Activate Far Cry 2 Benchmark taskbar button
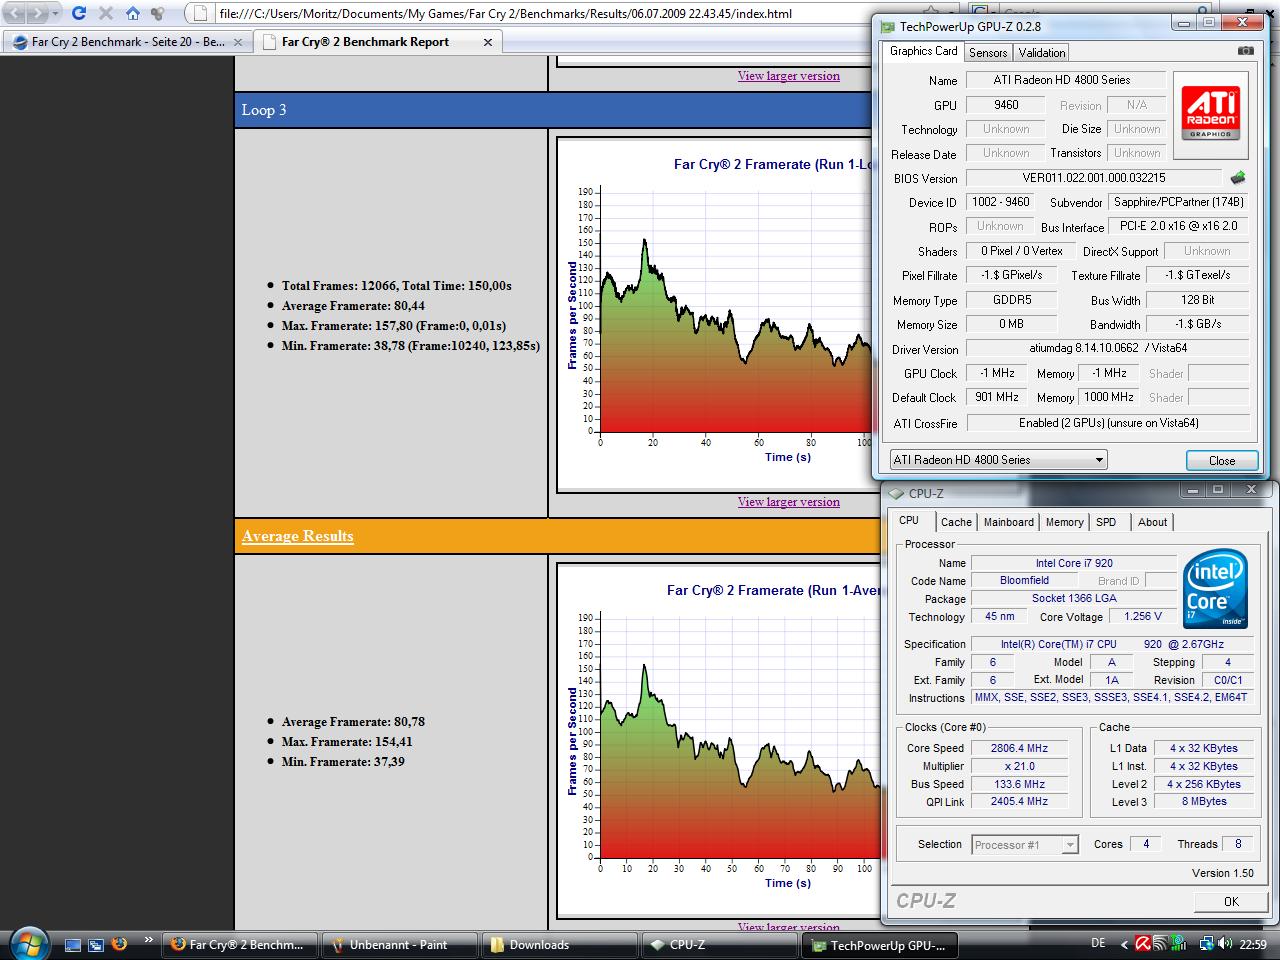The image size is (1280, 960). coord(239,945)
